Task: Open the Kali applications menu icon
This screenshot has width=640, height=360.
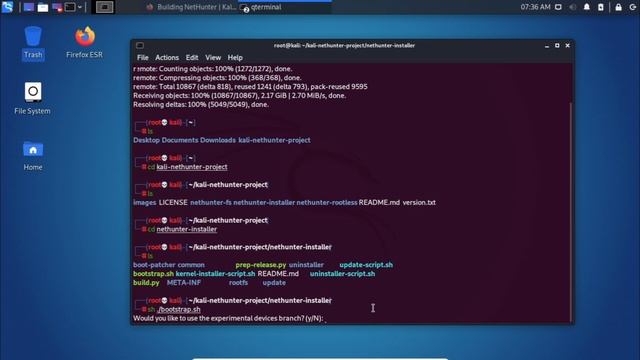Action: [x=7, y=7]
